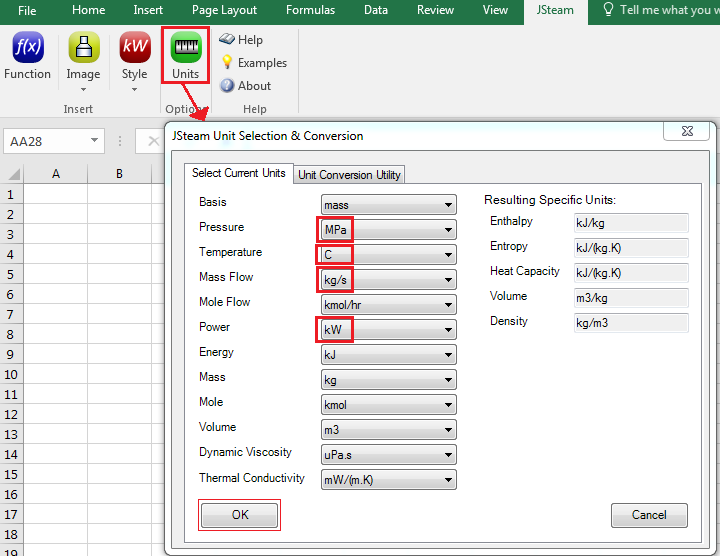Viewport: 720px width, 556px height.
Task: Click the Thermal Conductivity label
Action: [x=252, y=478]
